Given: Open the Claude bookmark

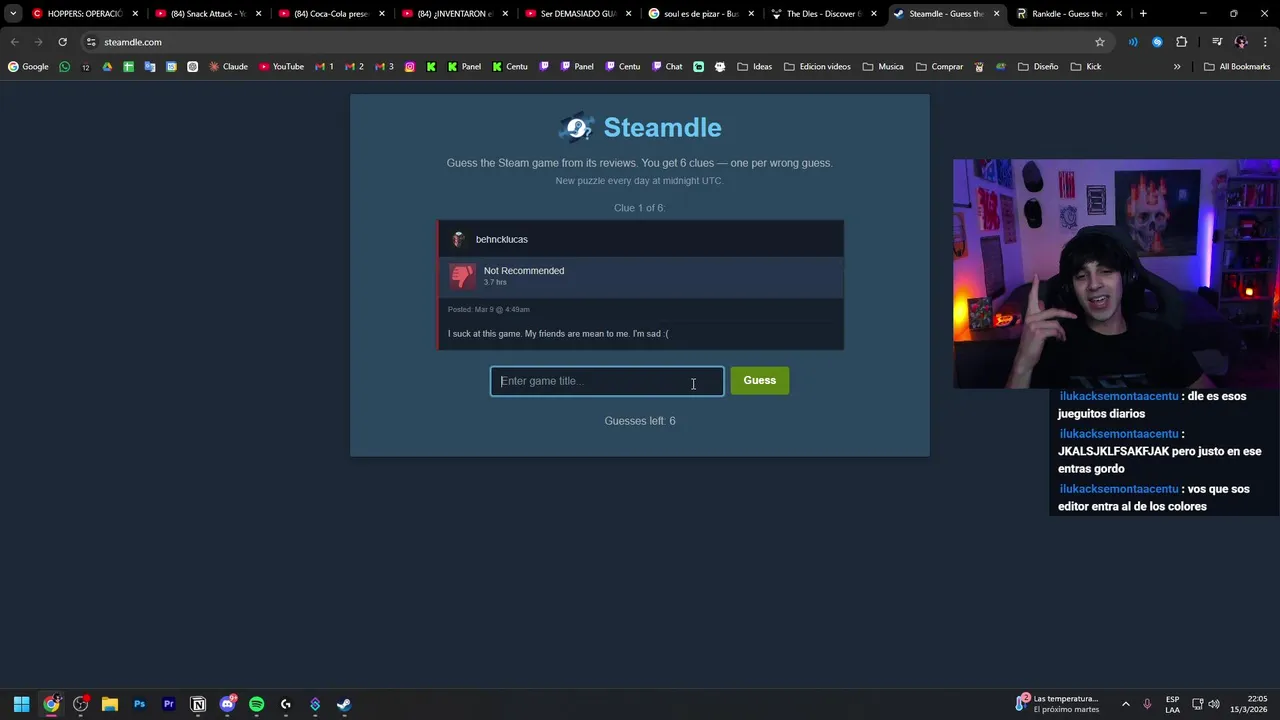Looking at the screenshot, I should (228, 67).
